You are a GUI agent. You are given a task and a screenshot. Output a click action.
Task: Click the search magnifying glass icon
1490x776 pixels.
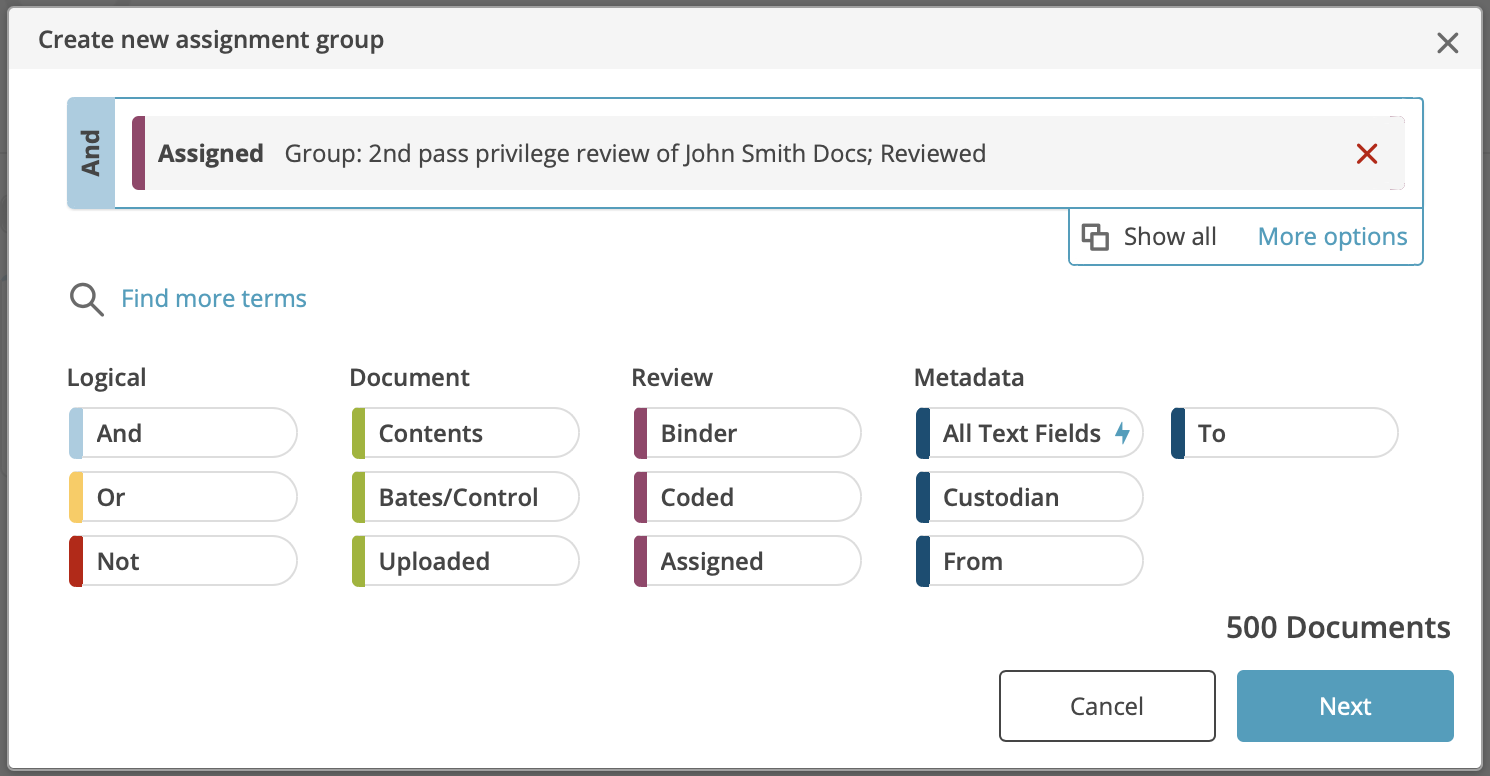tap(86, 299)
